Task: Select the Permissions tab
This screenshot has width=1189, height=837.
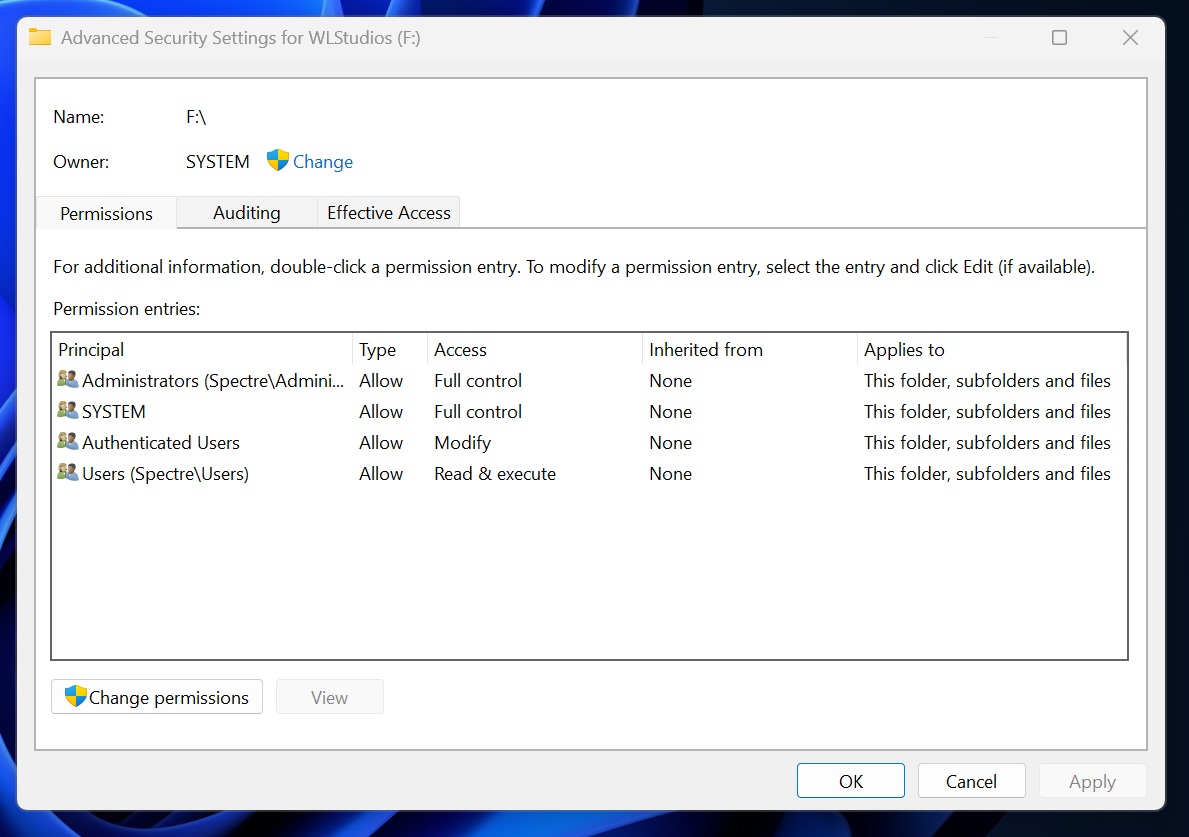Action: [x=105, y=213]
